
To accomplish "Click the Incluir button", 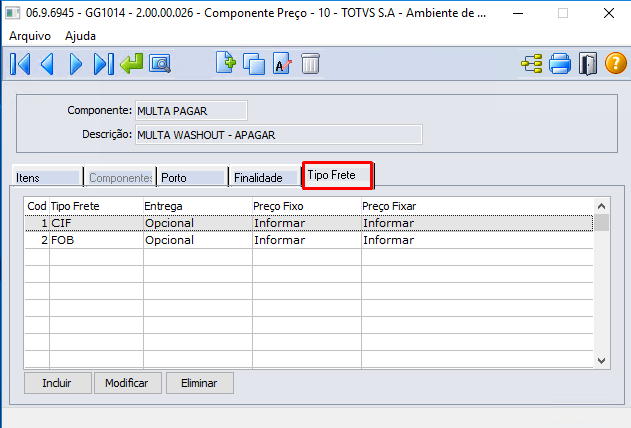I will (57, 383).
